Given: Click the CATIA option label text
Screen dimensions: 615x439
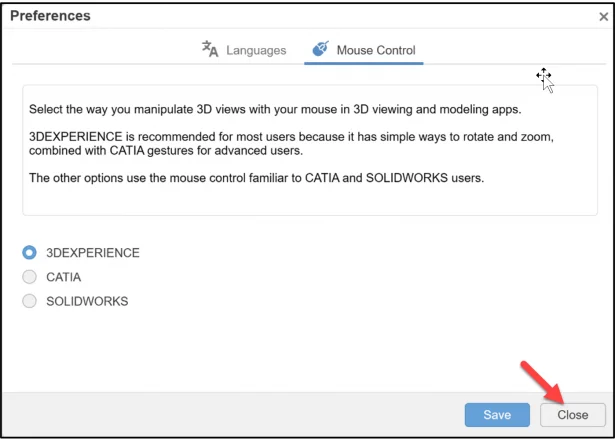Looking at the screenshot, I should (64, 277).
